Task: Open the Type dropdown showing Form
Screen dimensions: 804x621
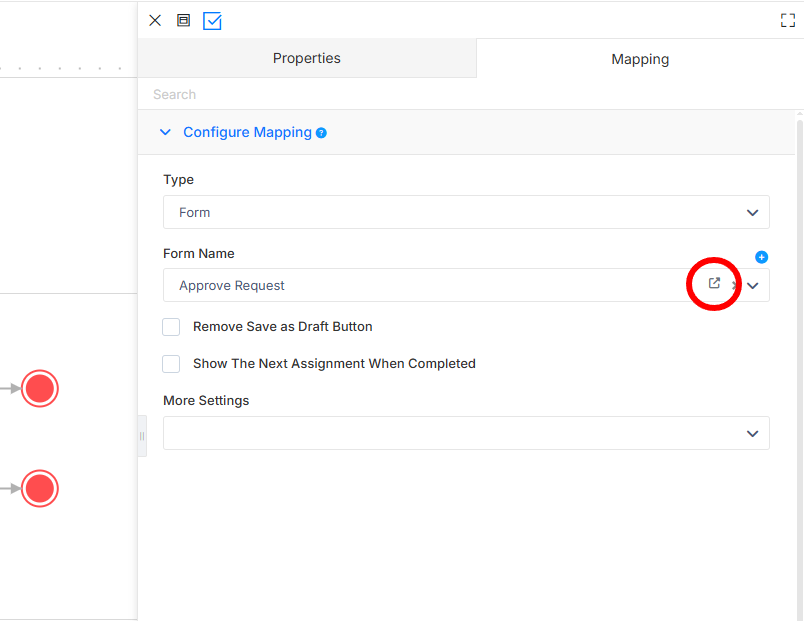Action: 466,212
